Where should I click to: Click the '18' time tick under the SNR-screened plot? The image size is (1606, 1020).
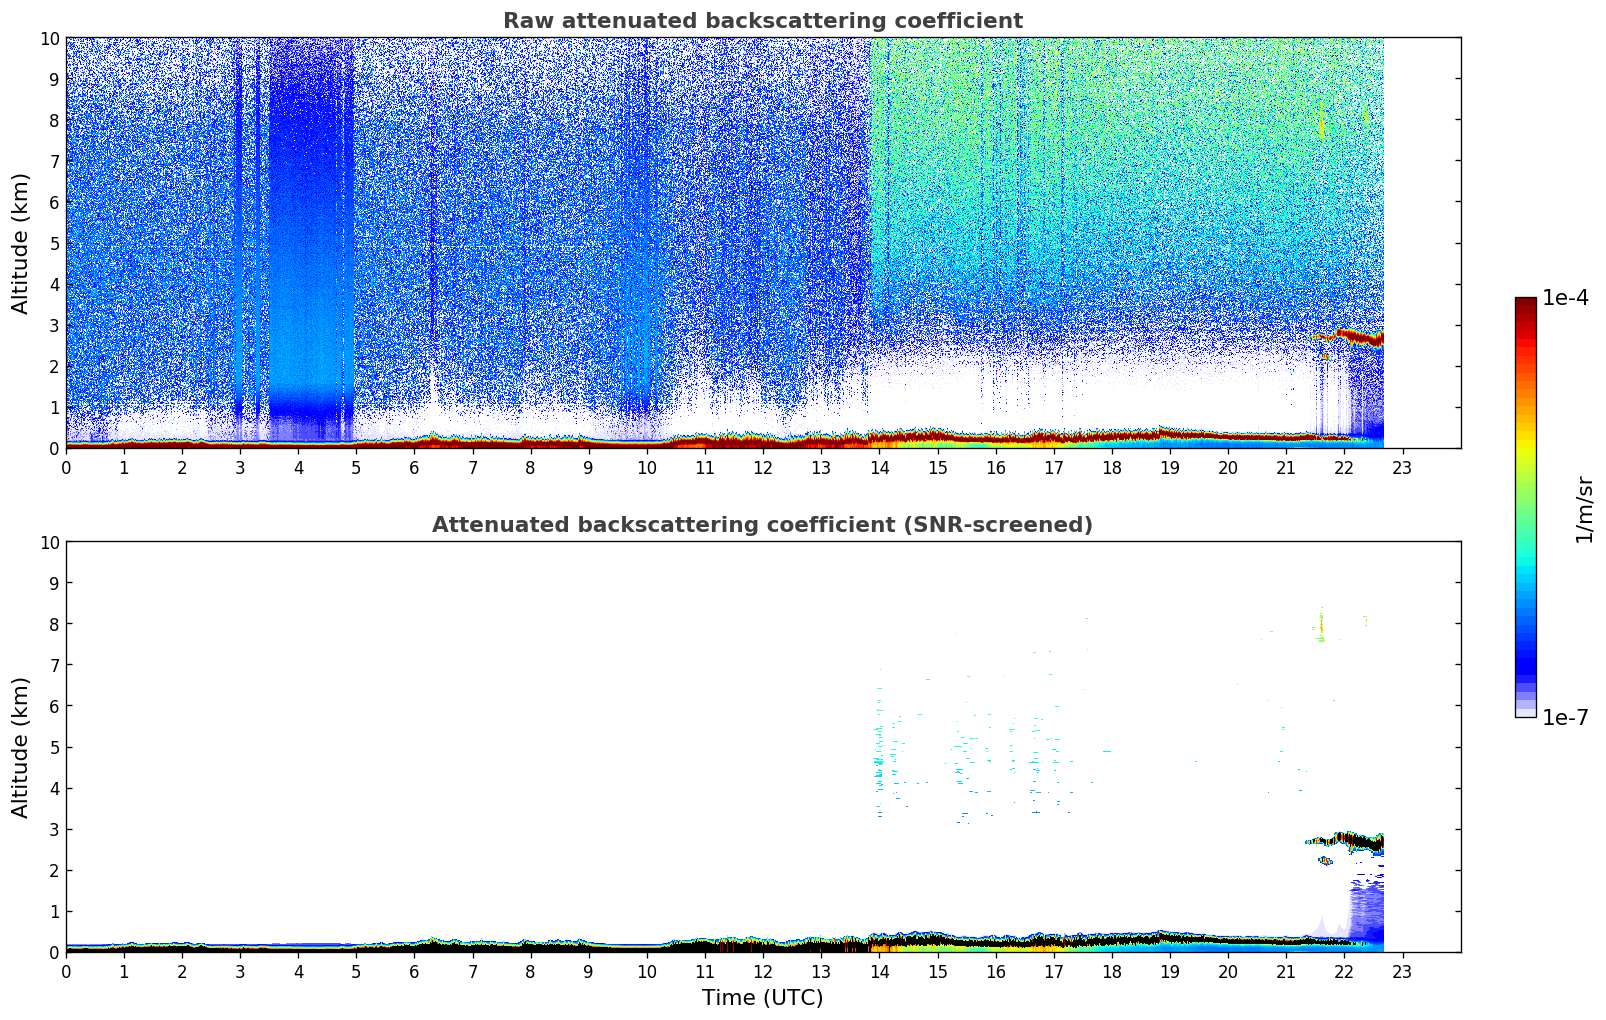coord(1112,972)
